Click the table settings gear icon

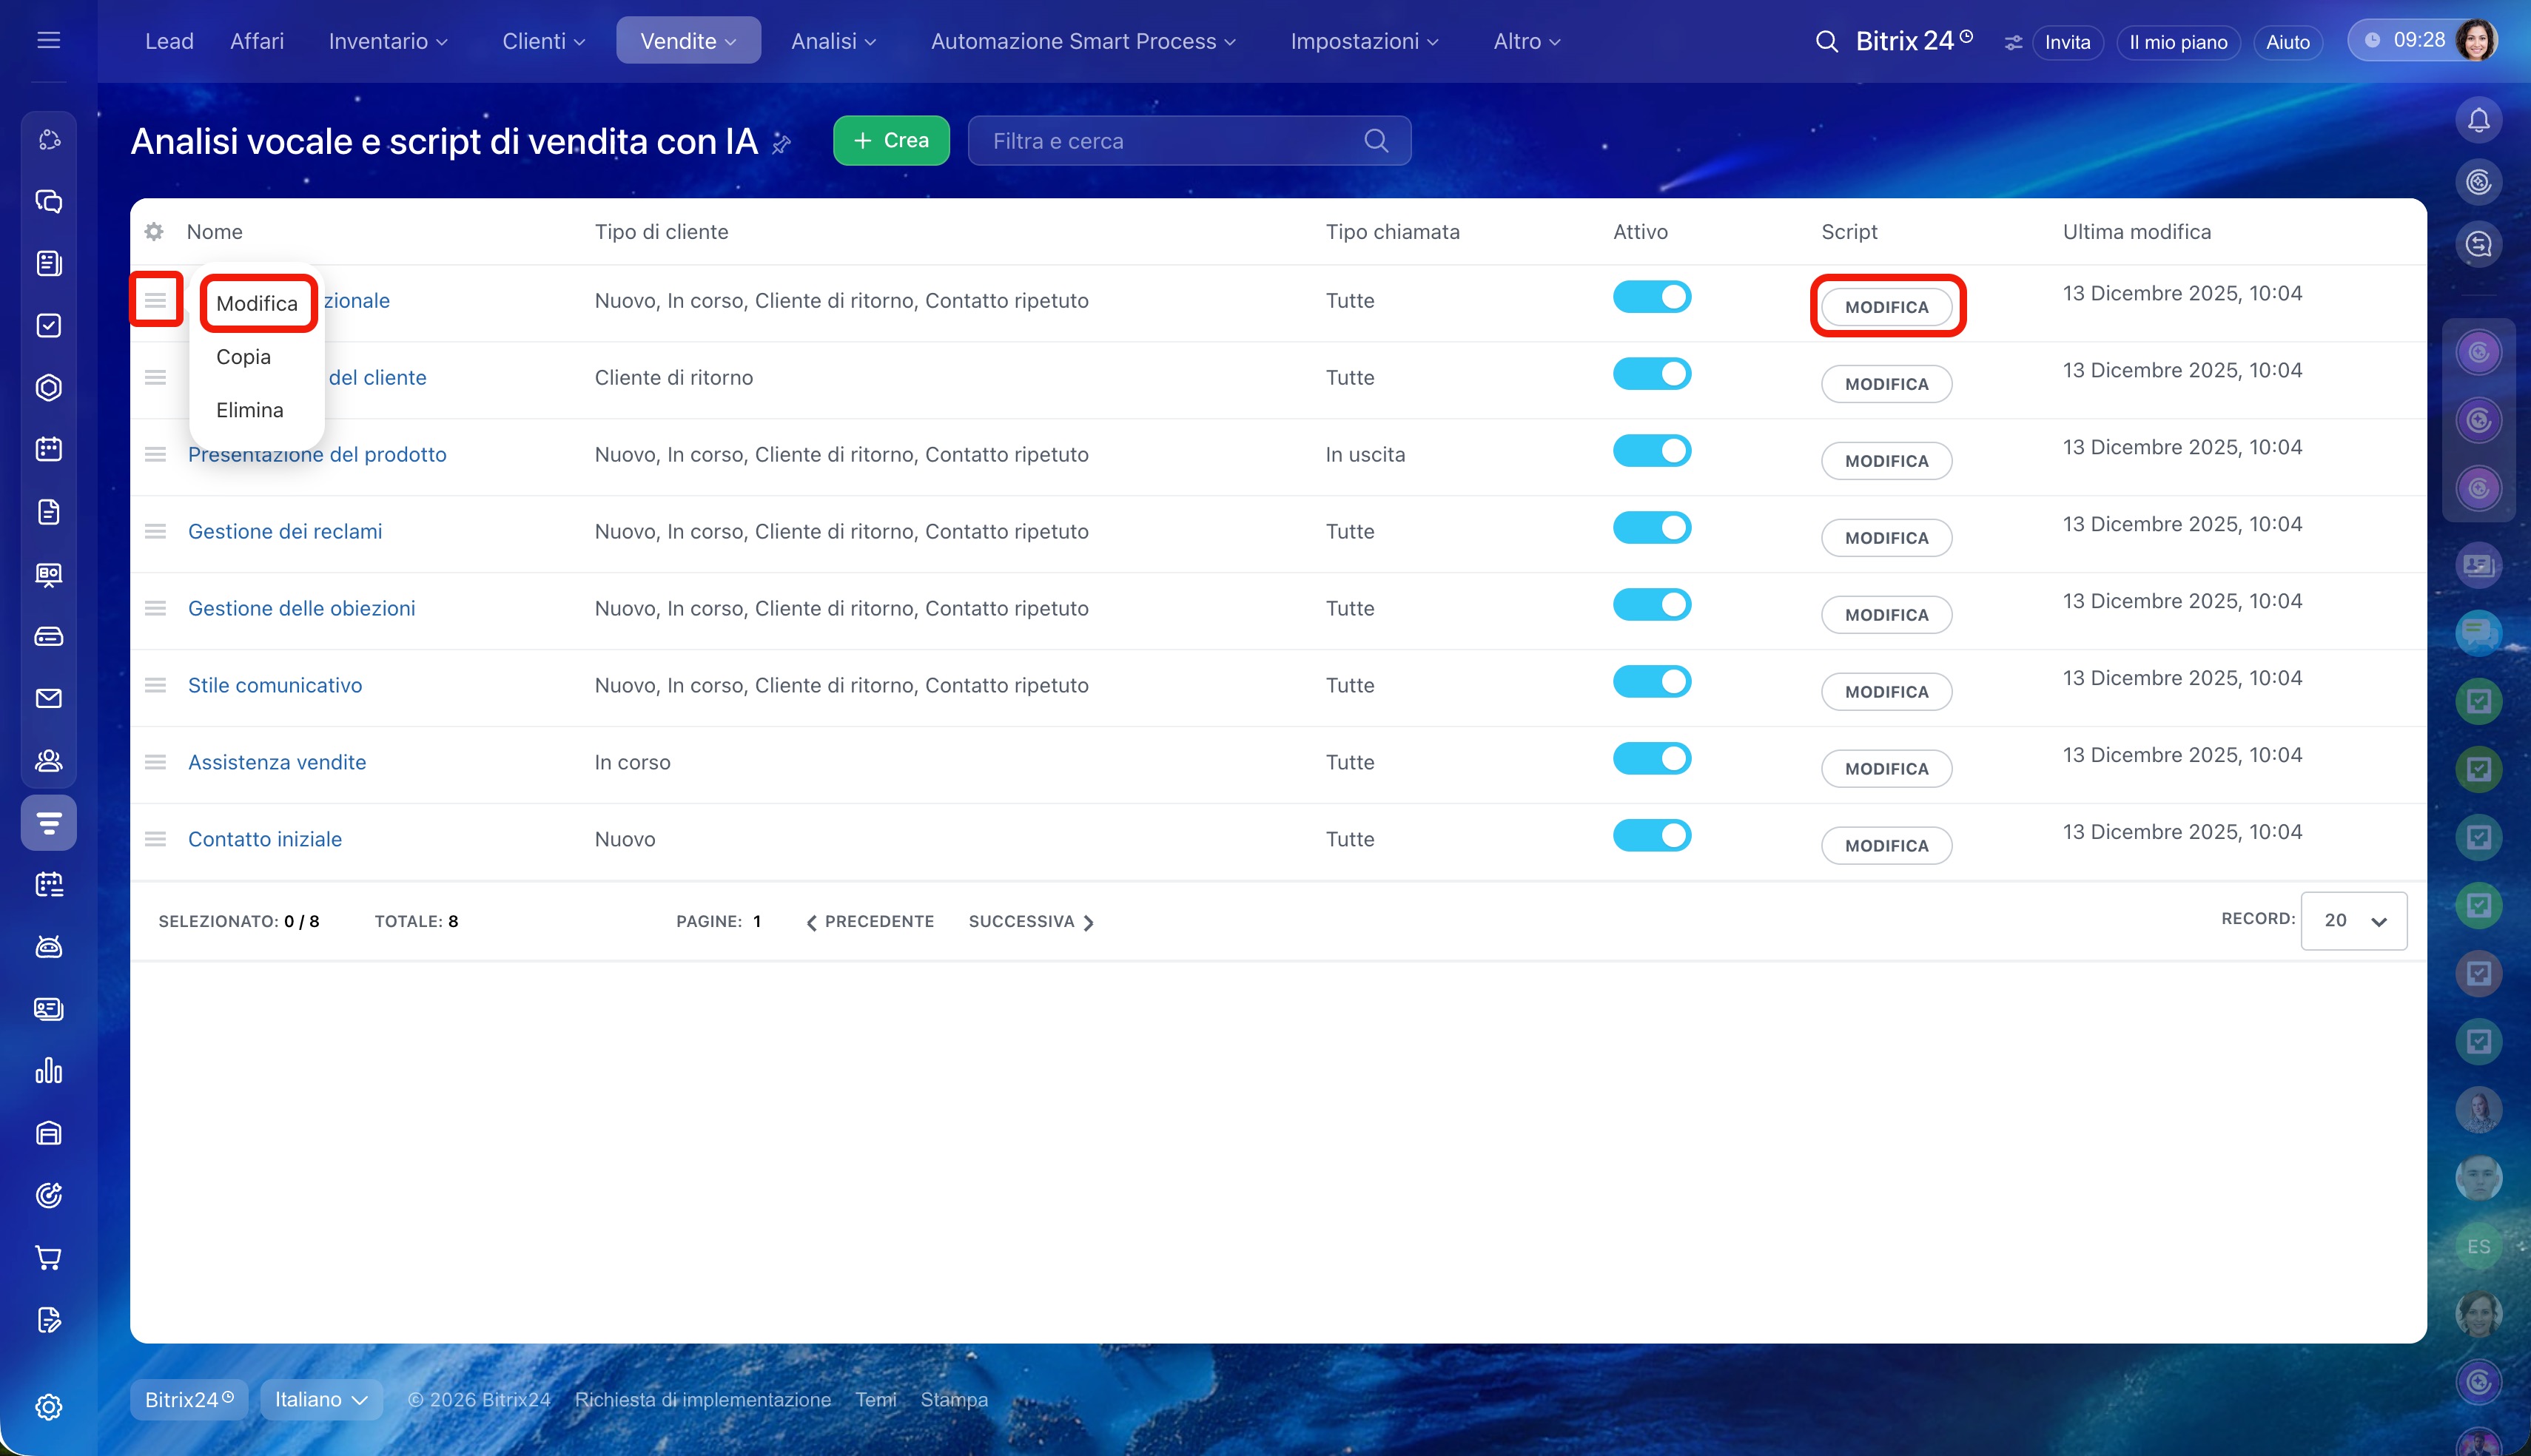click(154, 232)
